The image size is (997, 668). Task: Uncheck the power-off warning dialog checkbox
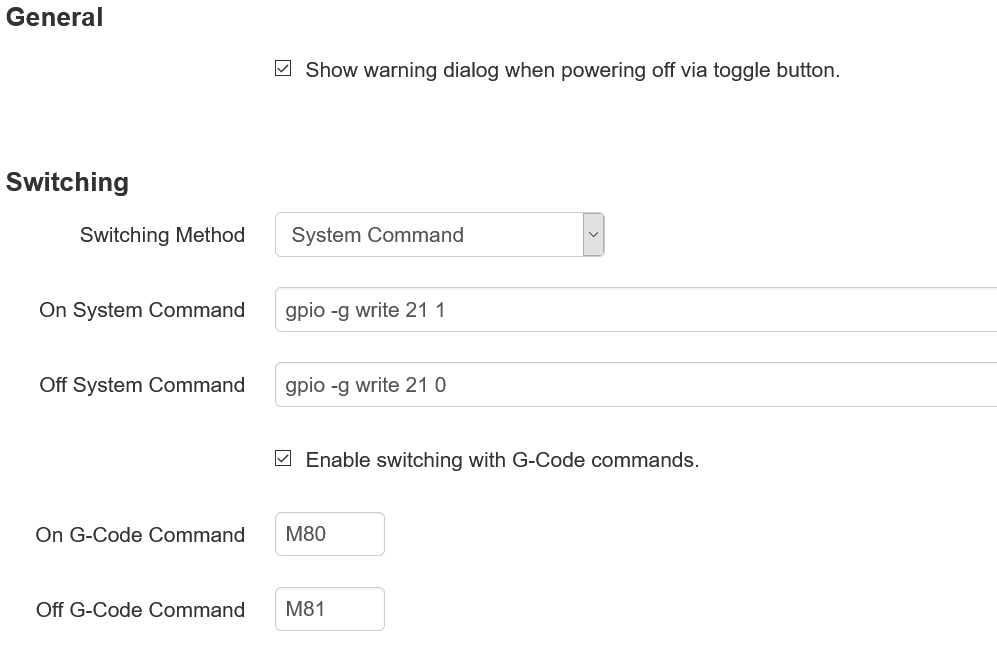[x=283, y=68]
